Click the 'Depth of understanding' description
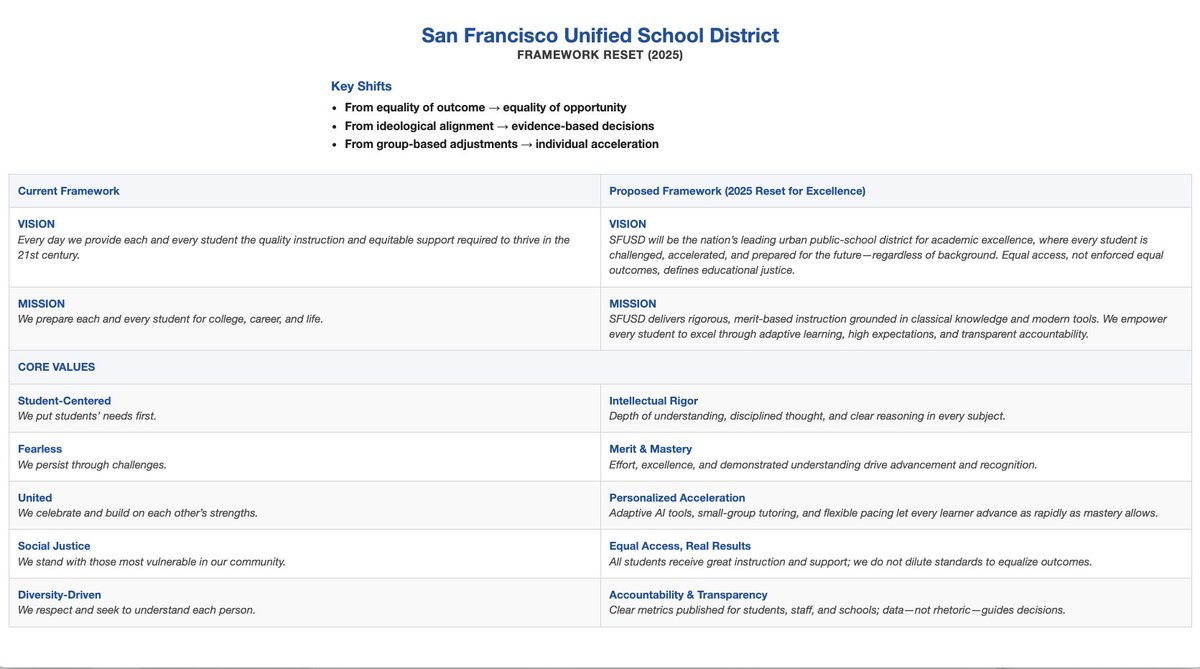The height and width of the screenshot is (669, 1200). [x=807, y=416]
